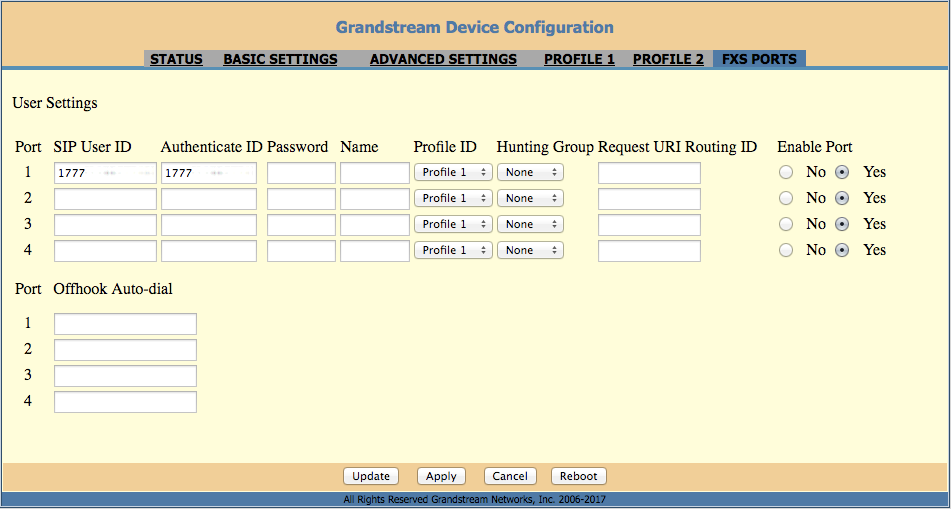
Task: Click the 'Offhook Auto-dial' column label
Action: [113, 289]
